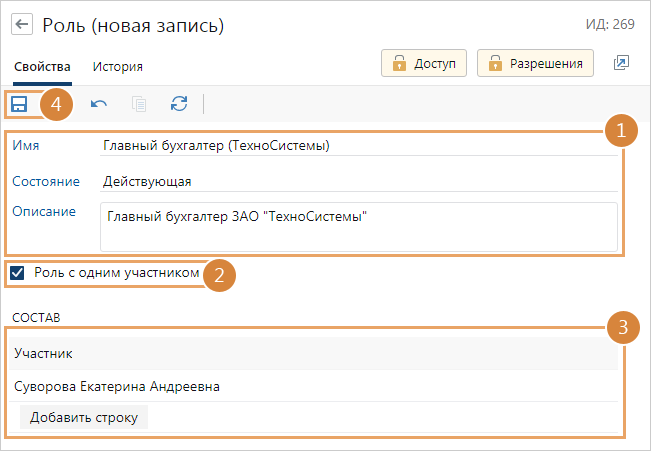651x451 pixels.
Task: Select the 'Свойства' tab
Action: coord(42,67)
